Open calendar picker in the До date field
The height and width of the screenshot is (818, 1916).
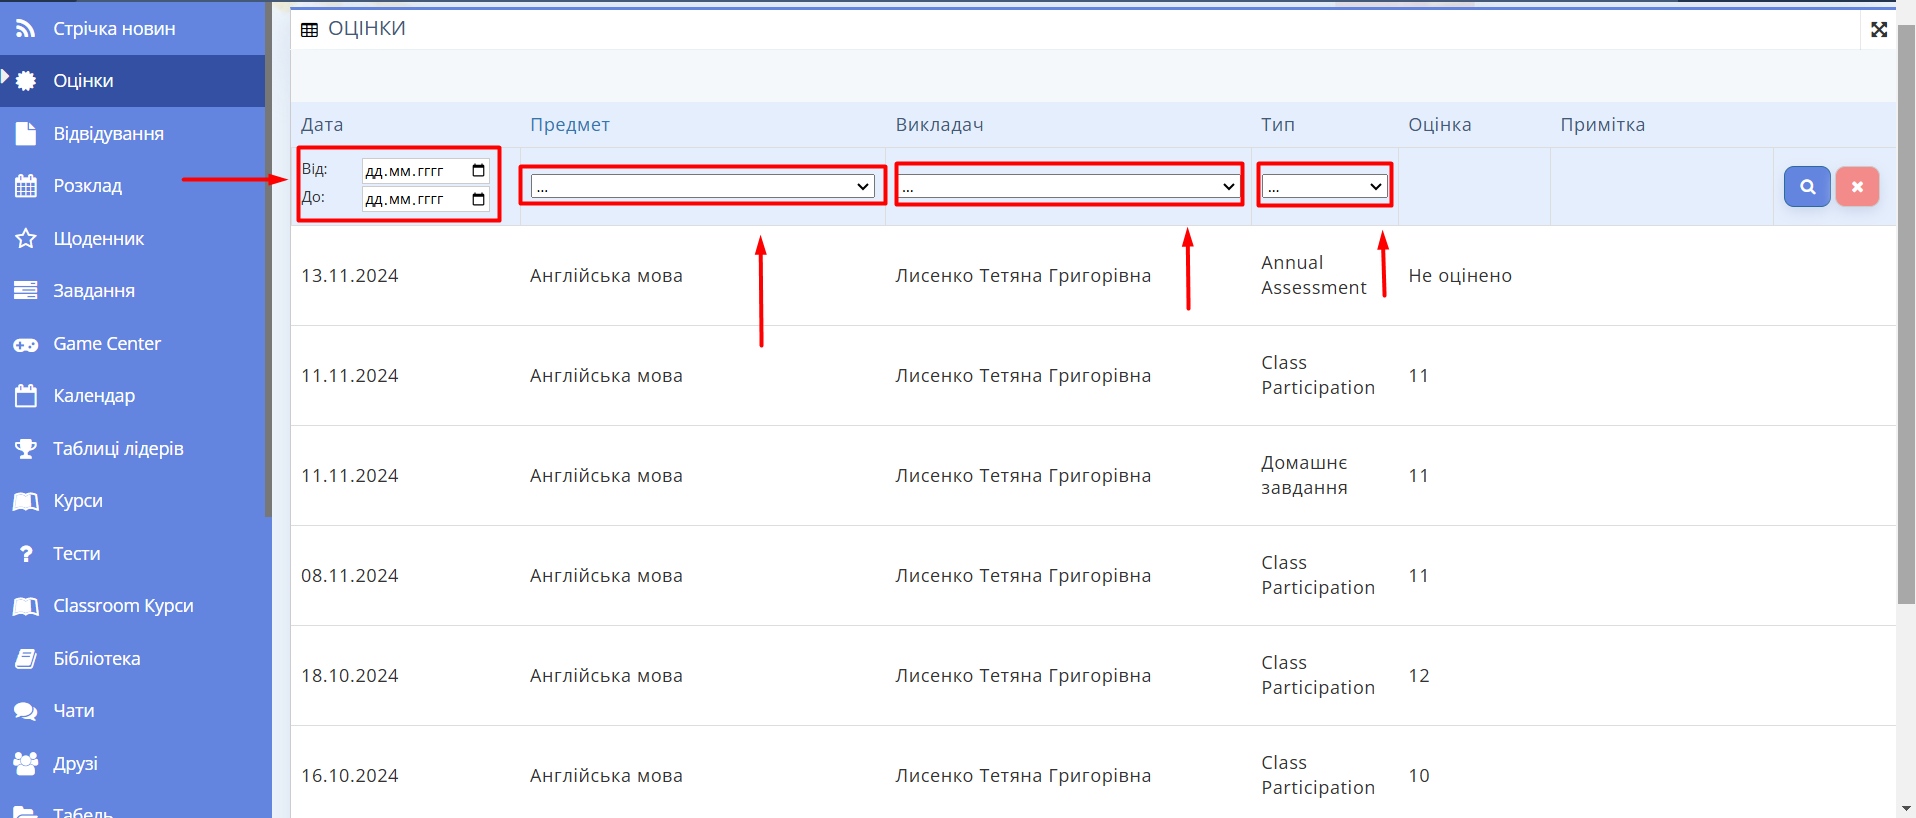[478, 200]
